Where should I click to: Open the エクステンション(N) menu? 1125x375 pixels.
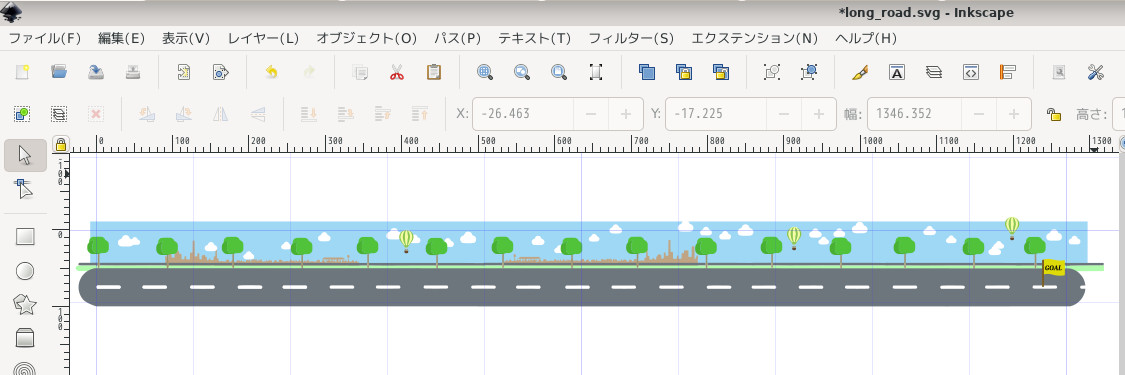click(754, 38)
